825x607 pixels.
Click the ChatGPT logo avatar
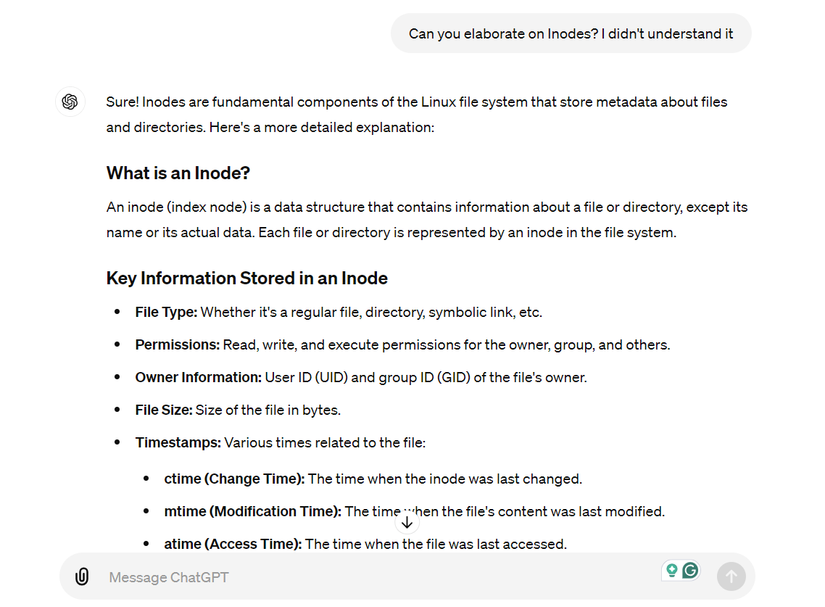pos(70,102)
